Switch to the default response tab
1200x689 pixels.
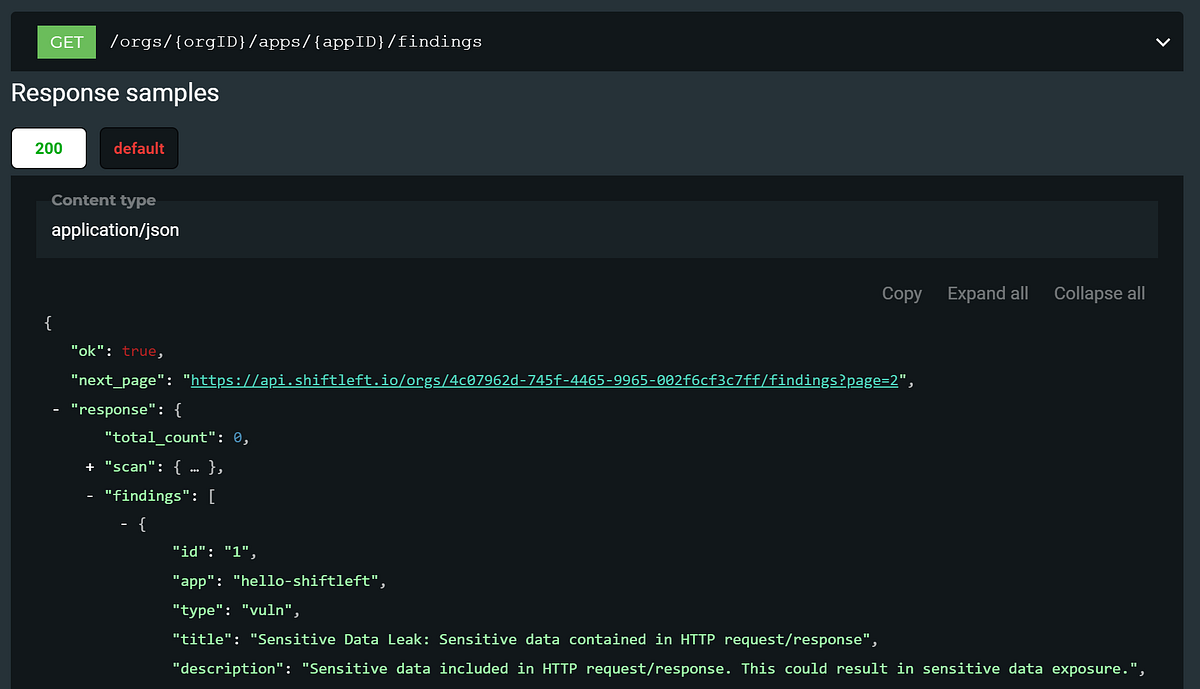tap(139, 148)
